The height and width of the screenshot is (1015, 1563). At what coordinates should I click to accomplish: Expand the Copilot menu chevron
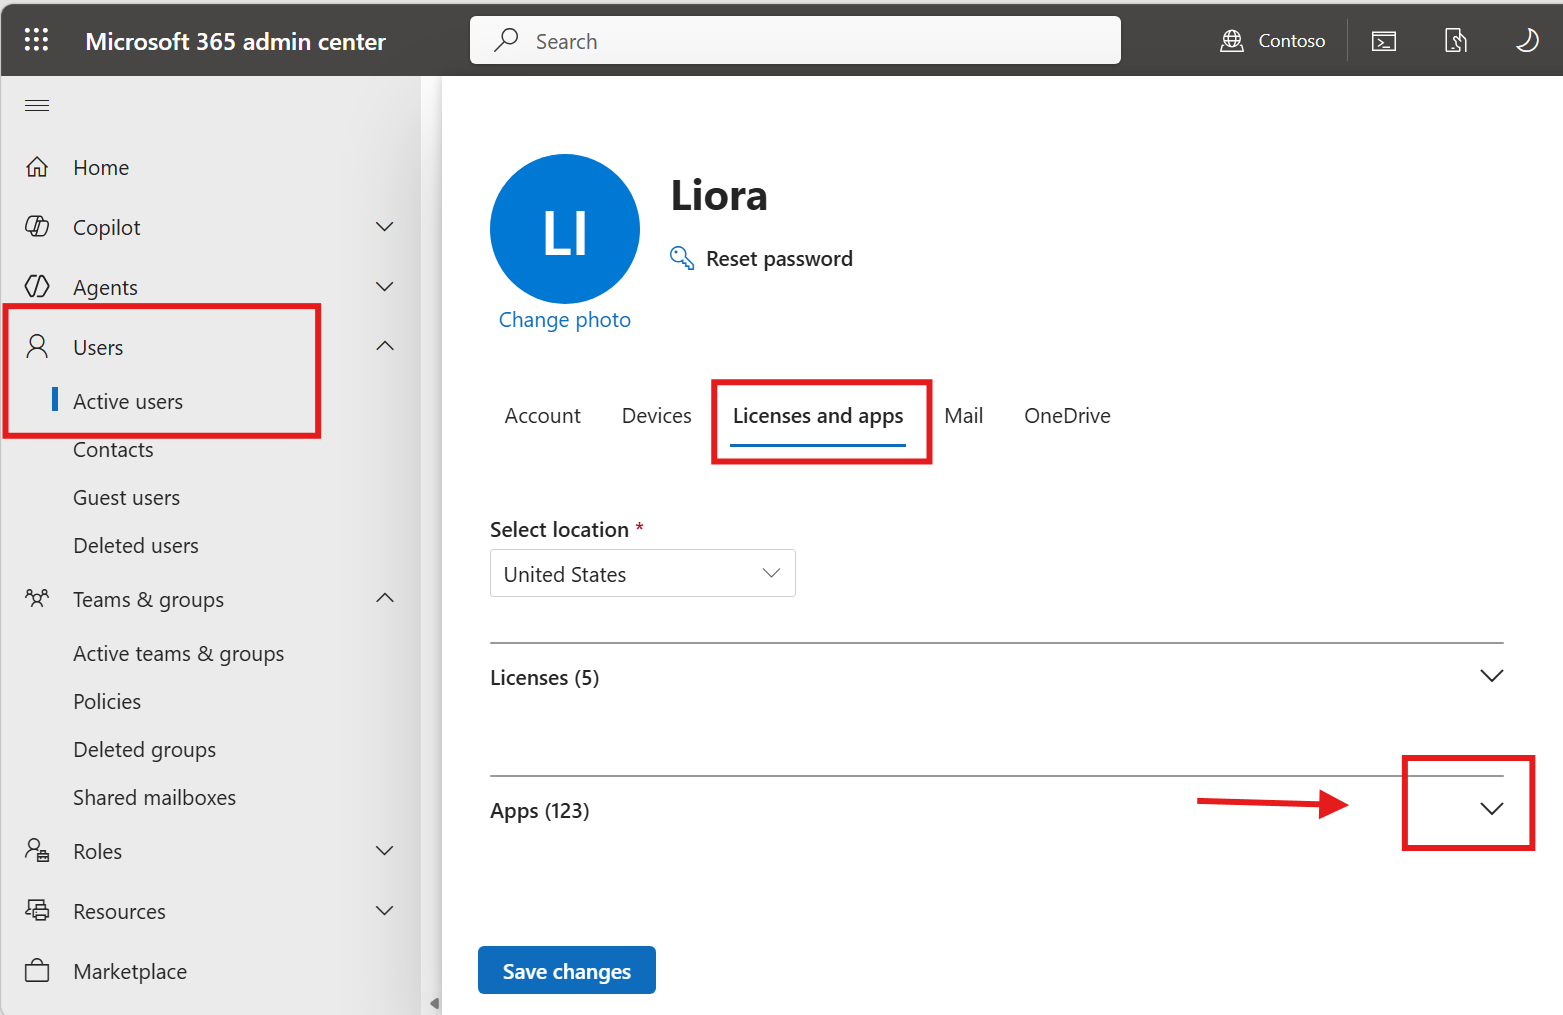pyautogui.click(x=385, y=227)
